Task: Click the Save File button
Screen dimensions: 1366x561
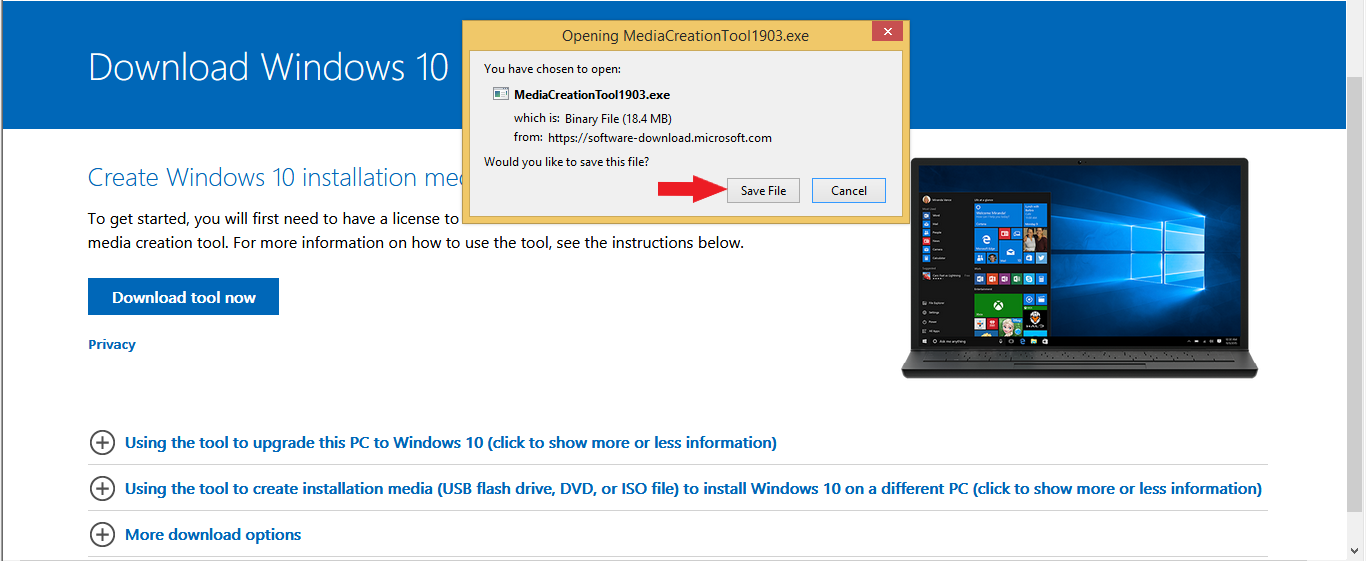Action: tap(763, 191)
